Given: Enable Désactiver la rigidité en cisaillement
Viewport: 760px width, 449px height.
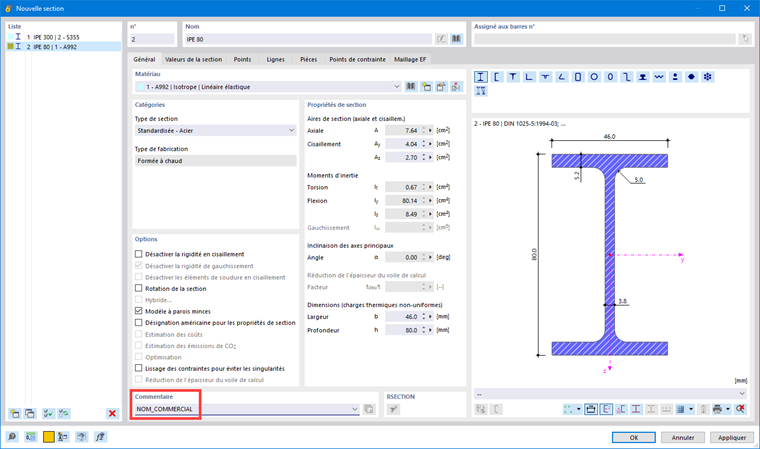Looking at the screenshot, I should 139,254.
